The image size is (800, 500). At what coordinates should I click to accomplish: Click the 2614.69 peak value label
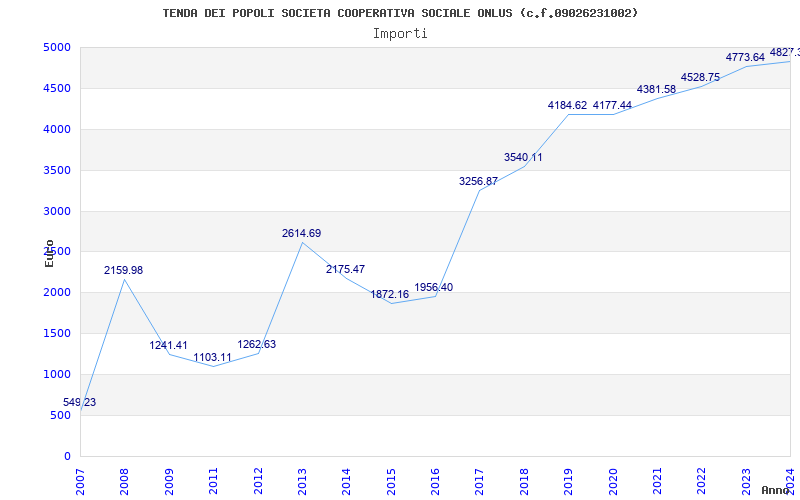click(x=301, y=234)
